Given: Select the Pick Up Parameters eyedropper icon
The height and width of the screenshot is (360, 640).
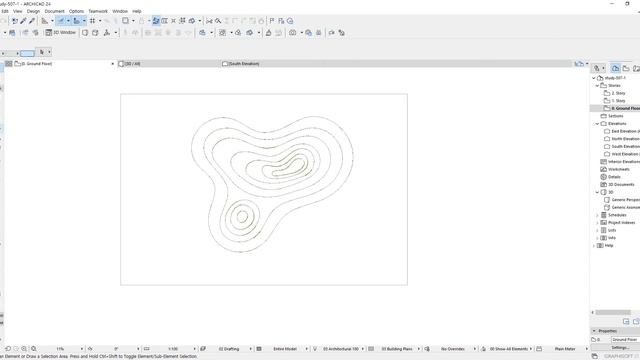Looking at the screenshot, I should tap(23, 21).
